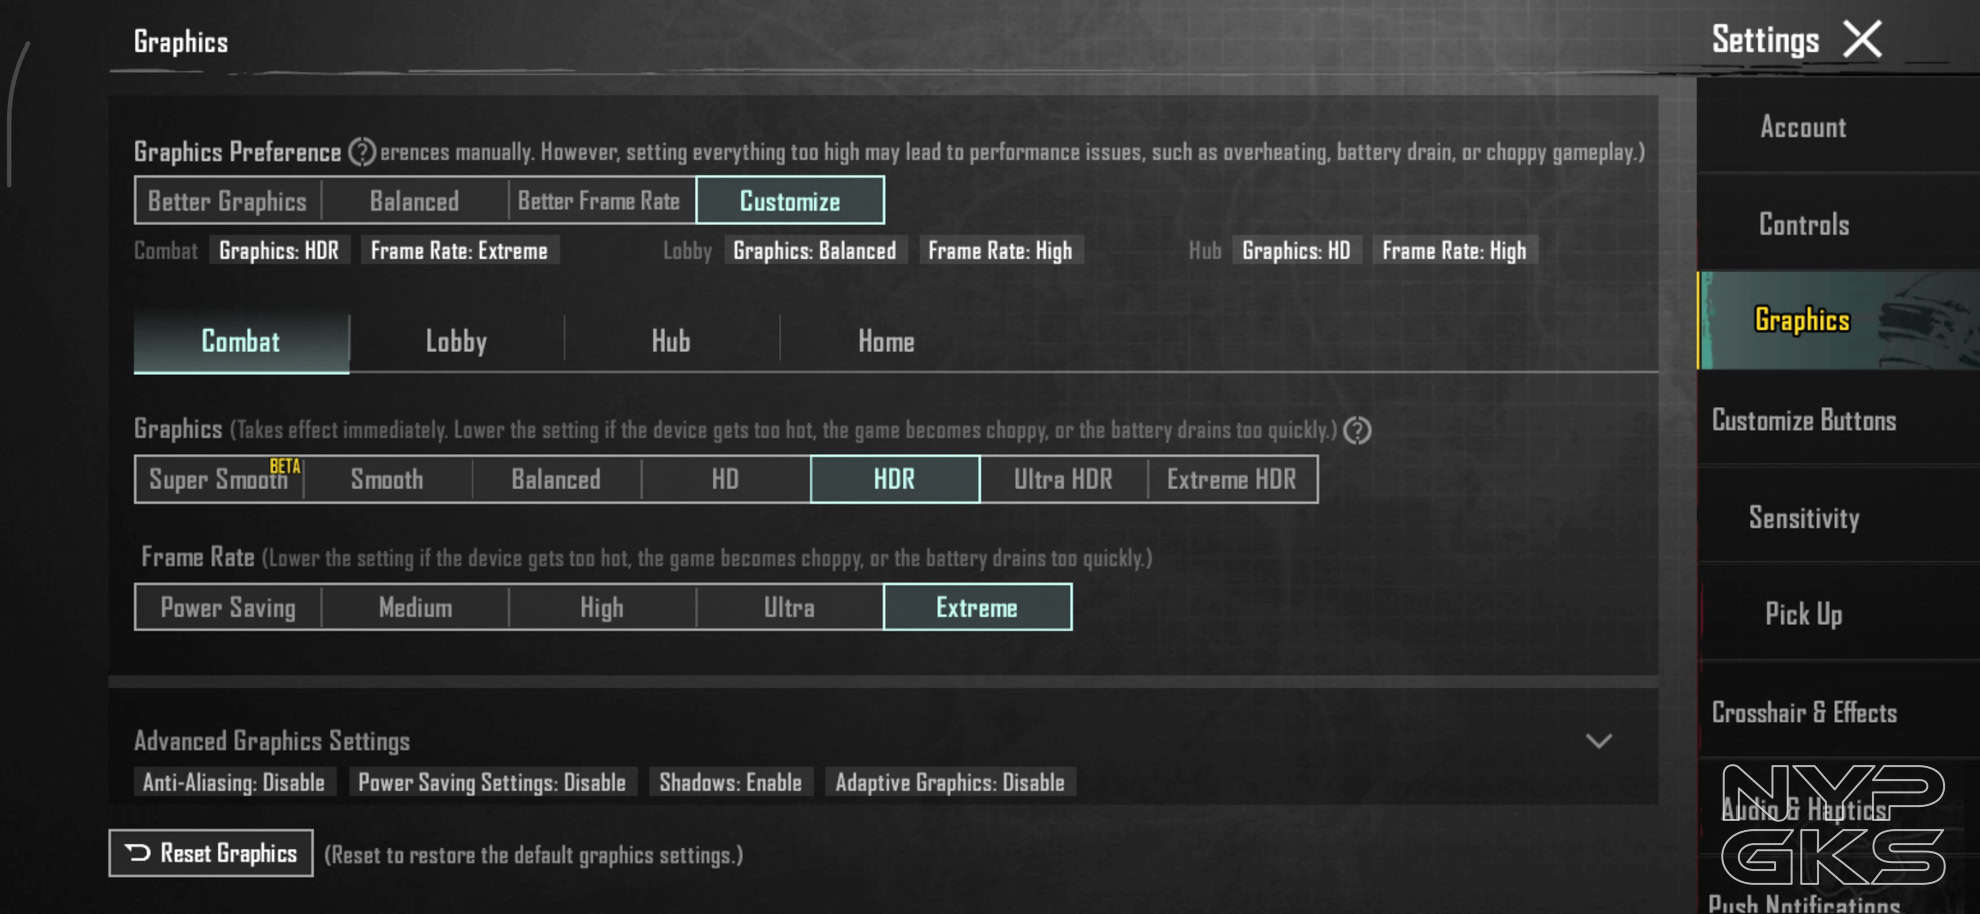Select Super Smooth beta graphics option
This screenshot has width=1980, height=914.
[219, 480]
